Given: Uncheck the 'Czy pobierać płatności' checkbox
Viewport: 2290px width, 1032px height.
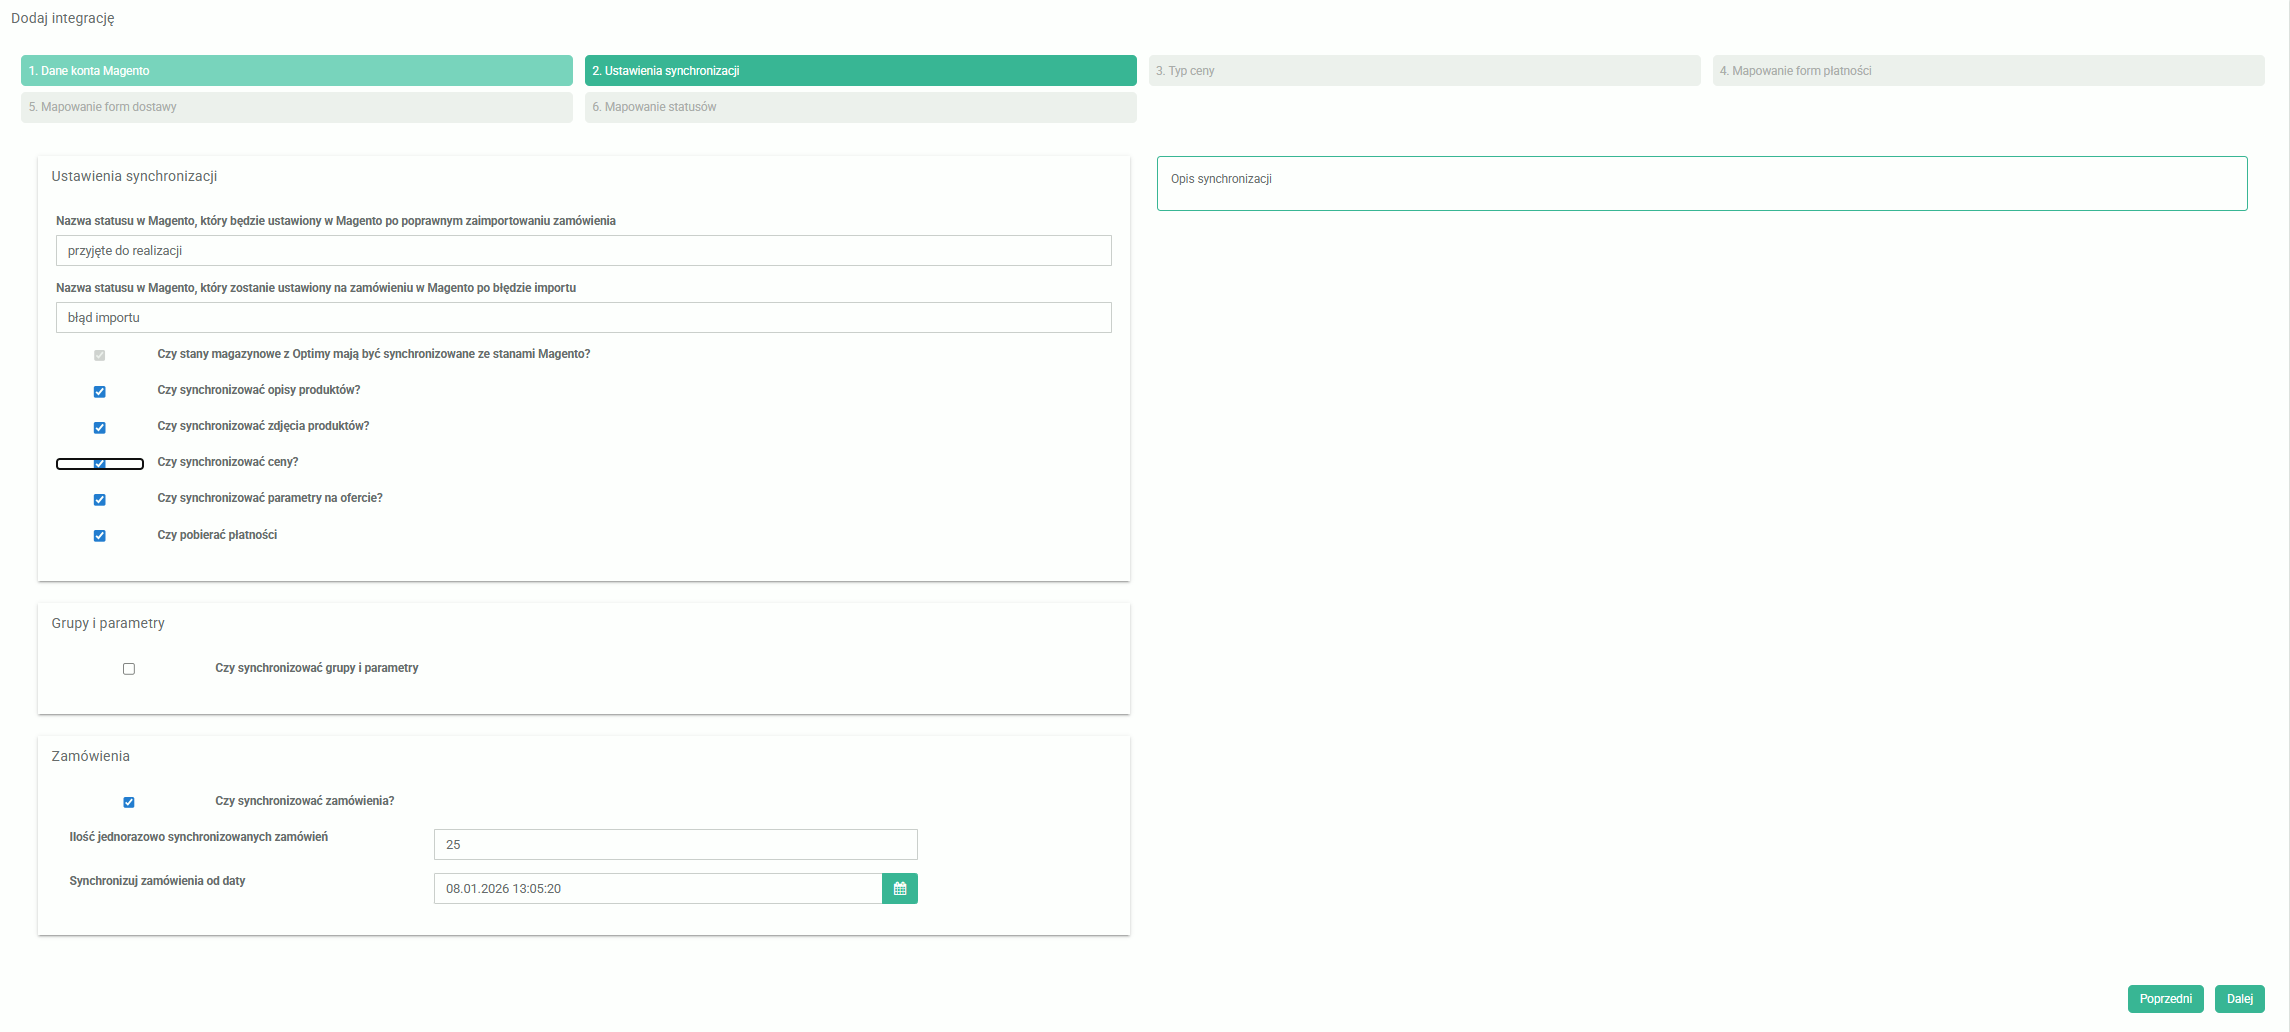Looking at the screenshot, I should (100, 536).
